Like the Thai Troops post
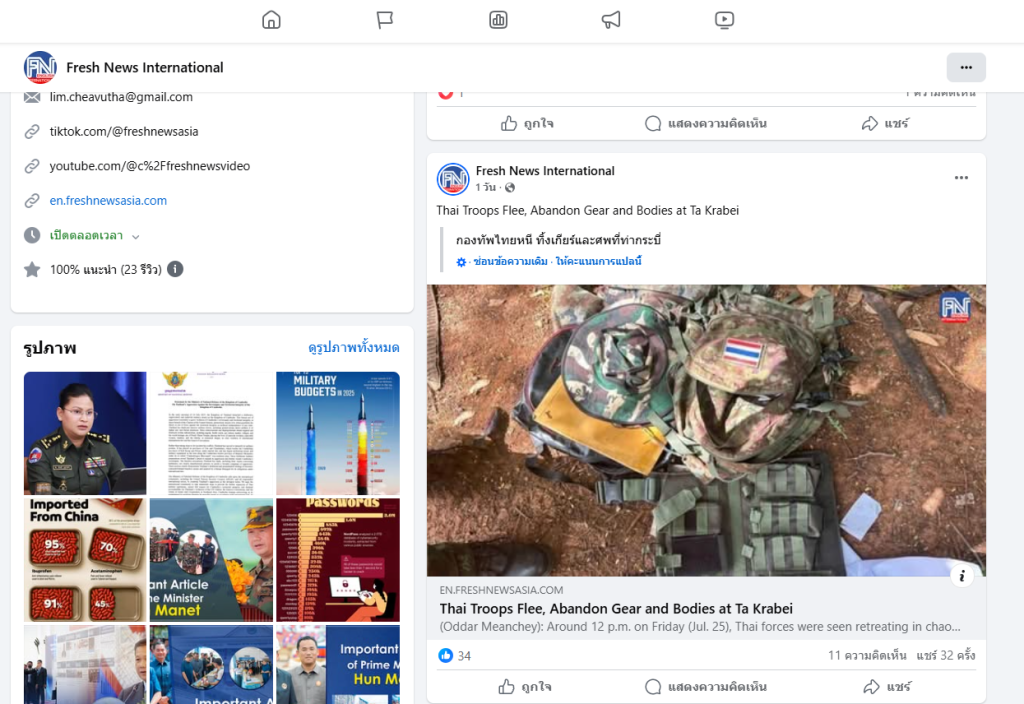The width and height of the screenshot is (1024, 704). 525,686
